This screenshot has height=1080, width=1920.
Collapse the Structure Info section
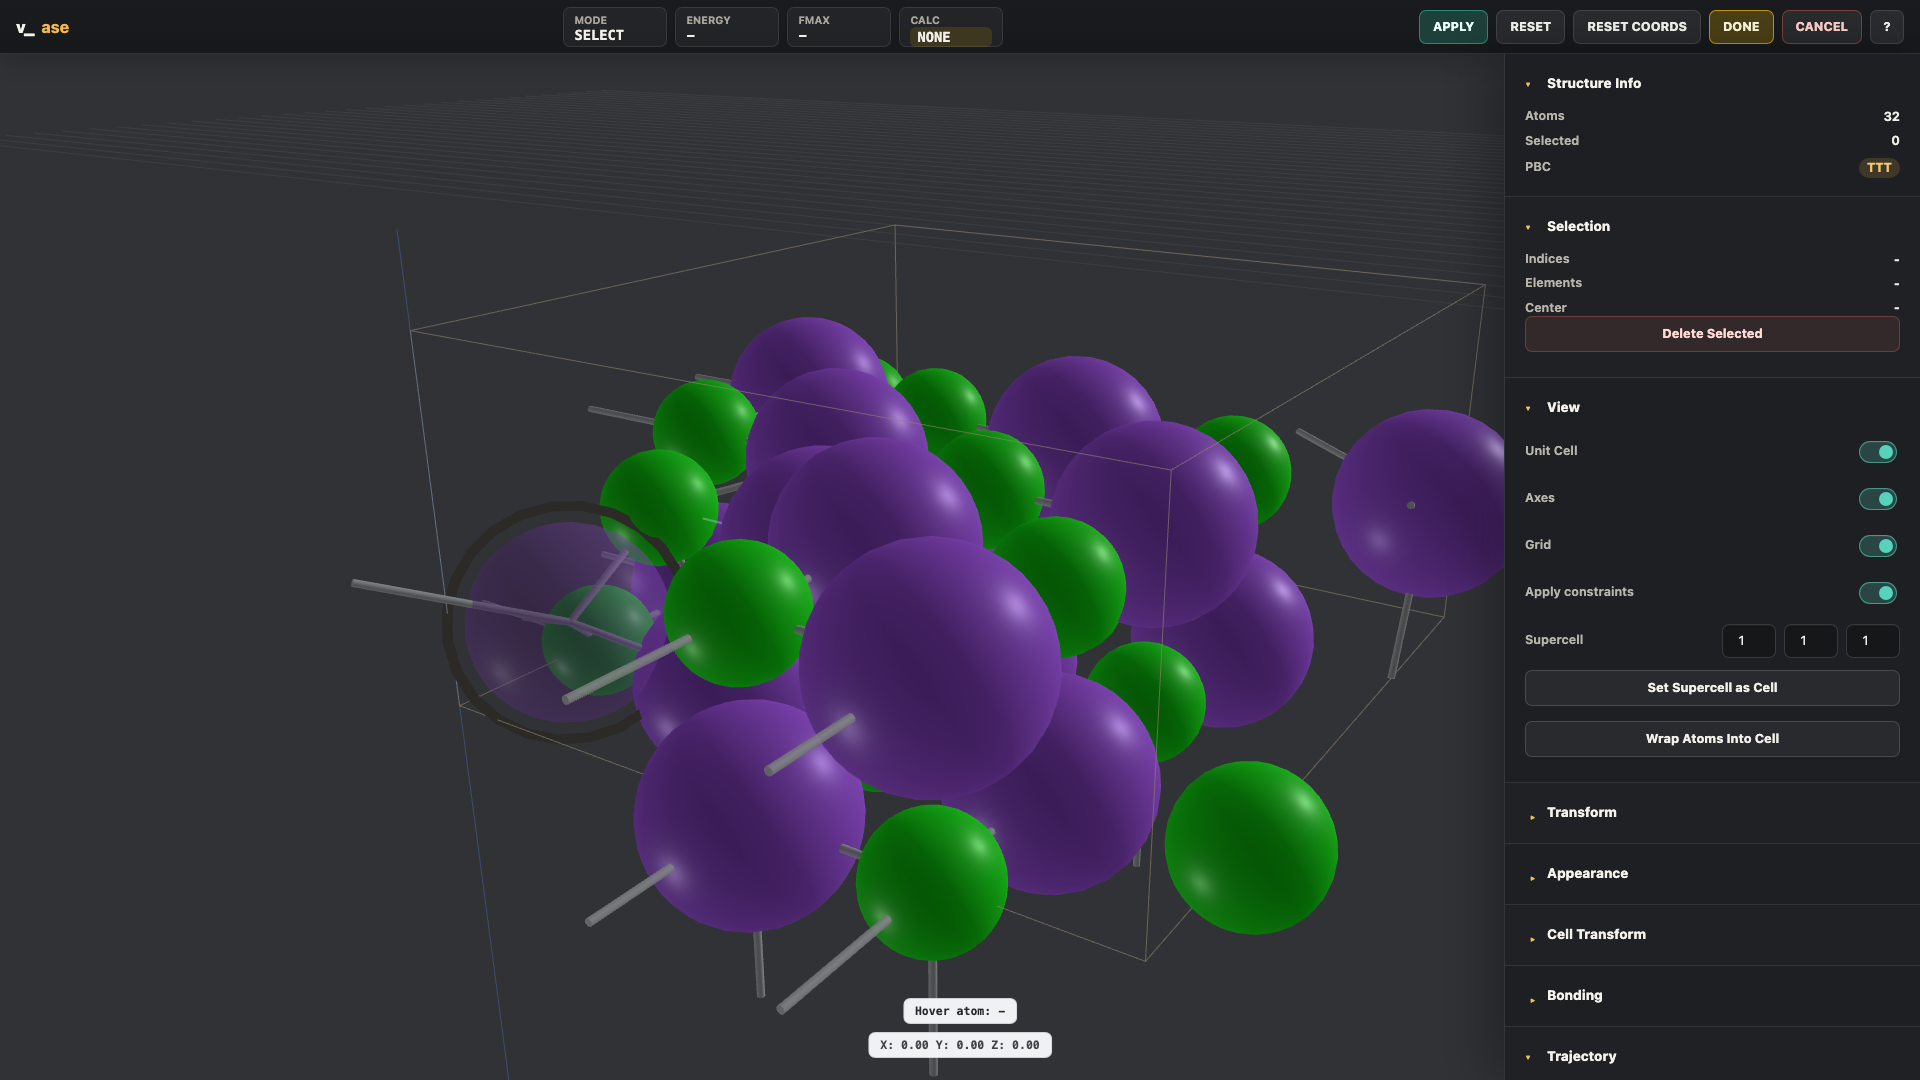(x=1593, y=84)
